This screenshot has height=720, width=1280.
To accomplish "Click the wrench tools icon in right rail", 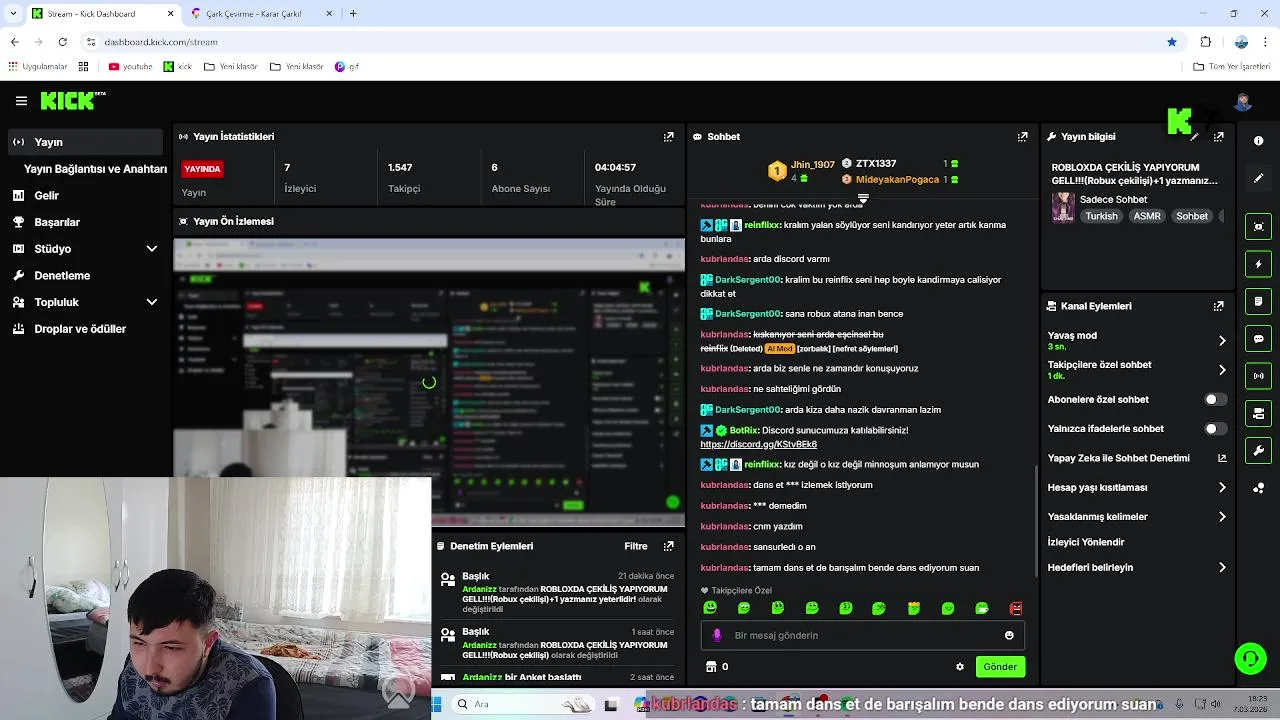I will point(1258,451).
